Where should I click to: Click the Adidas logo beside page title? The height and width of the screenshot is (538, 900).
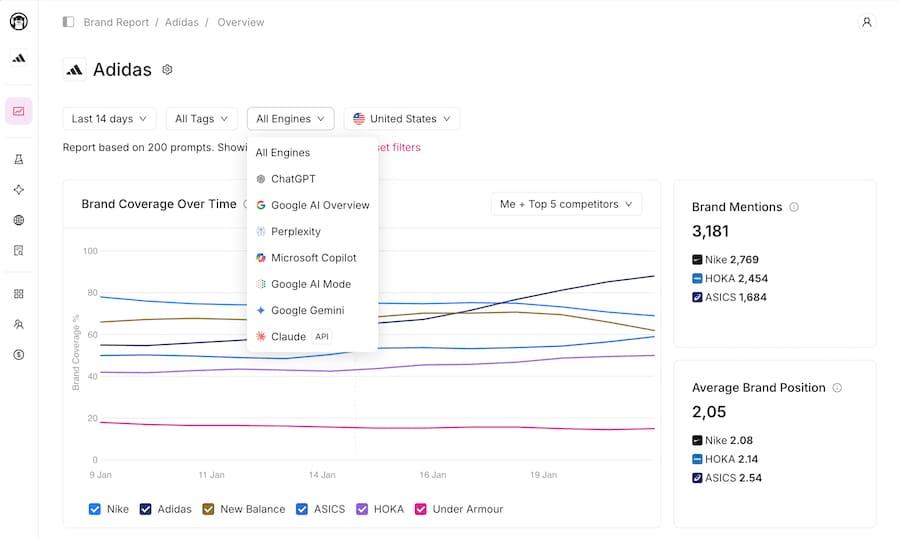pos(74,70)
